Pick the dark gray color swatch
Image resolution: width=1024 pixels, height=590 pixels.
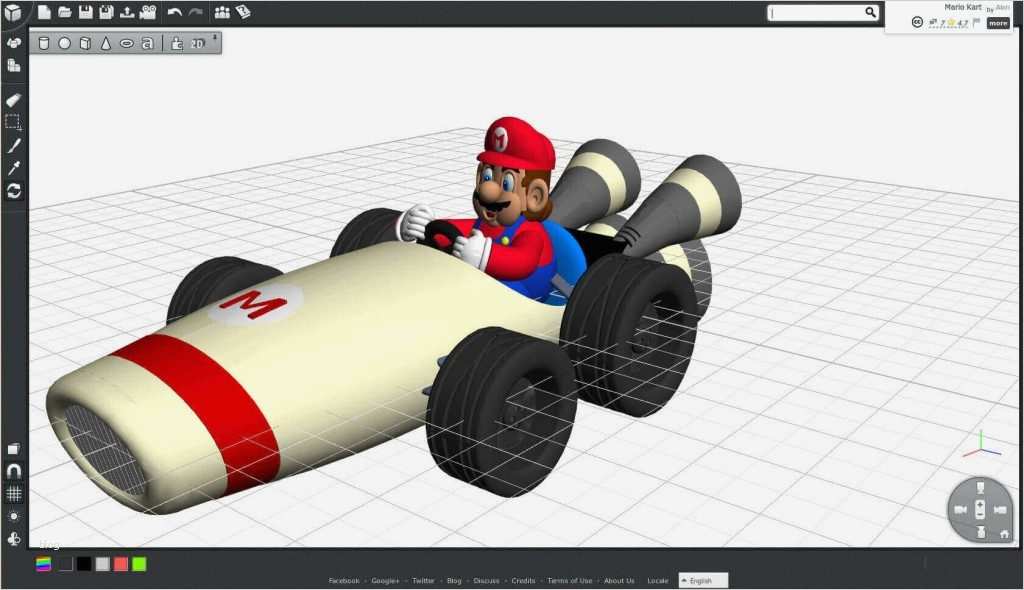click(66, 564)
